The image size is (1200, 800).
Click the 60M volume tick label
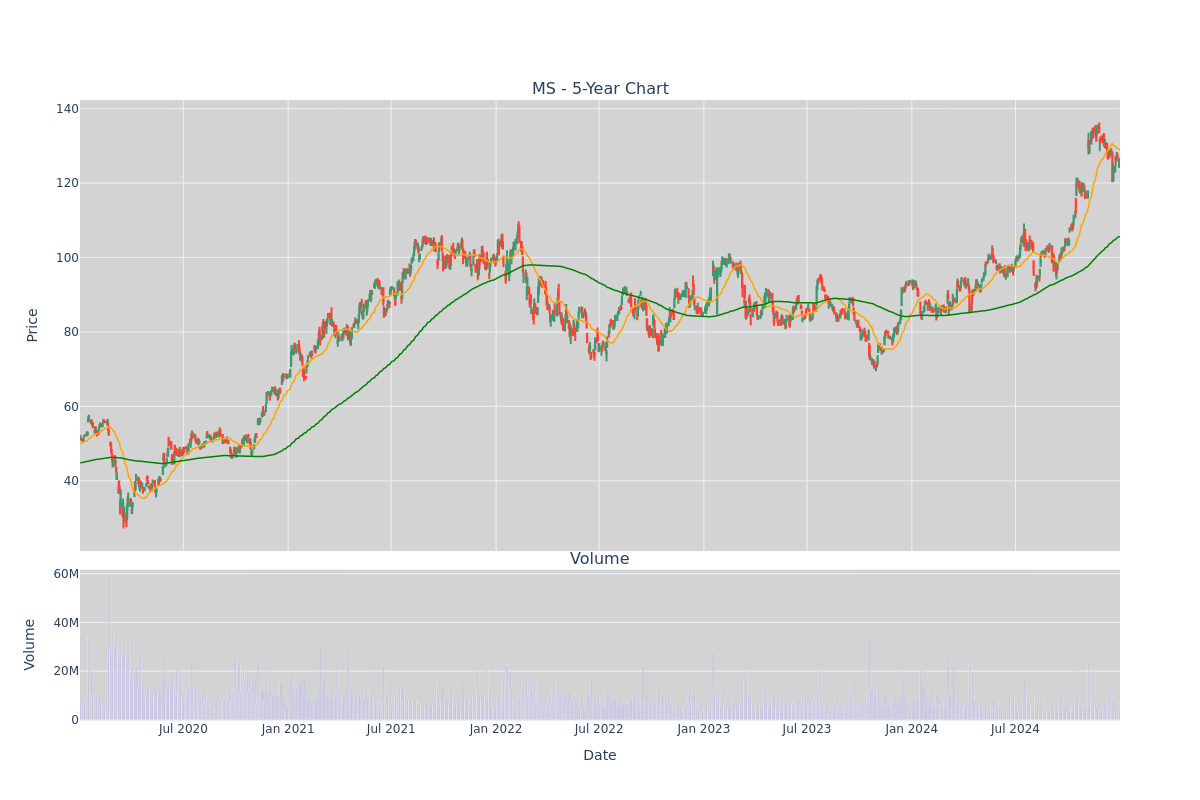click(66, 574)
